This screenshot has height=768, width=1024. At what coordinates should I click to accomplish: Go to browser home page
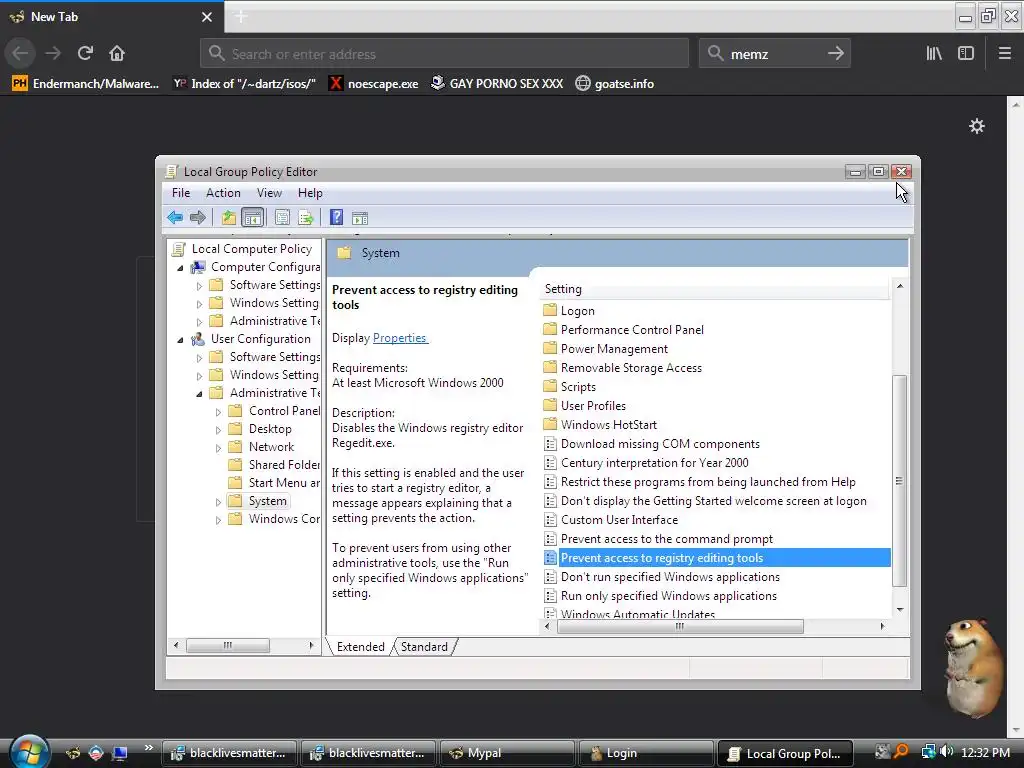click(117, 53)
